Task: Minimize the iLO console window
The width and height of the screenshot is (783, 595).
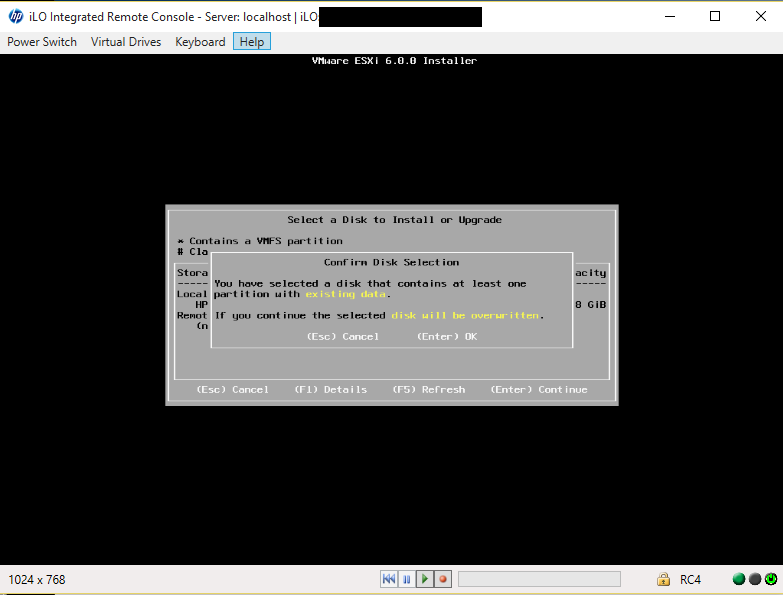Action: click(x=670, y=16)
